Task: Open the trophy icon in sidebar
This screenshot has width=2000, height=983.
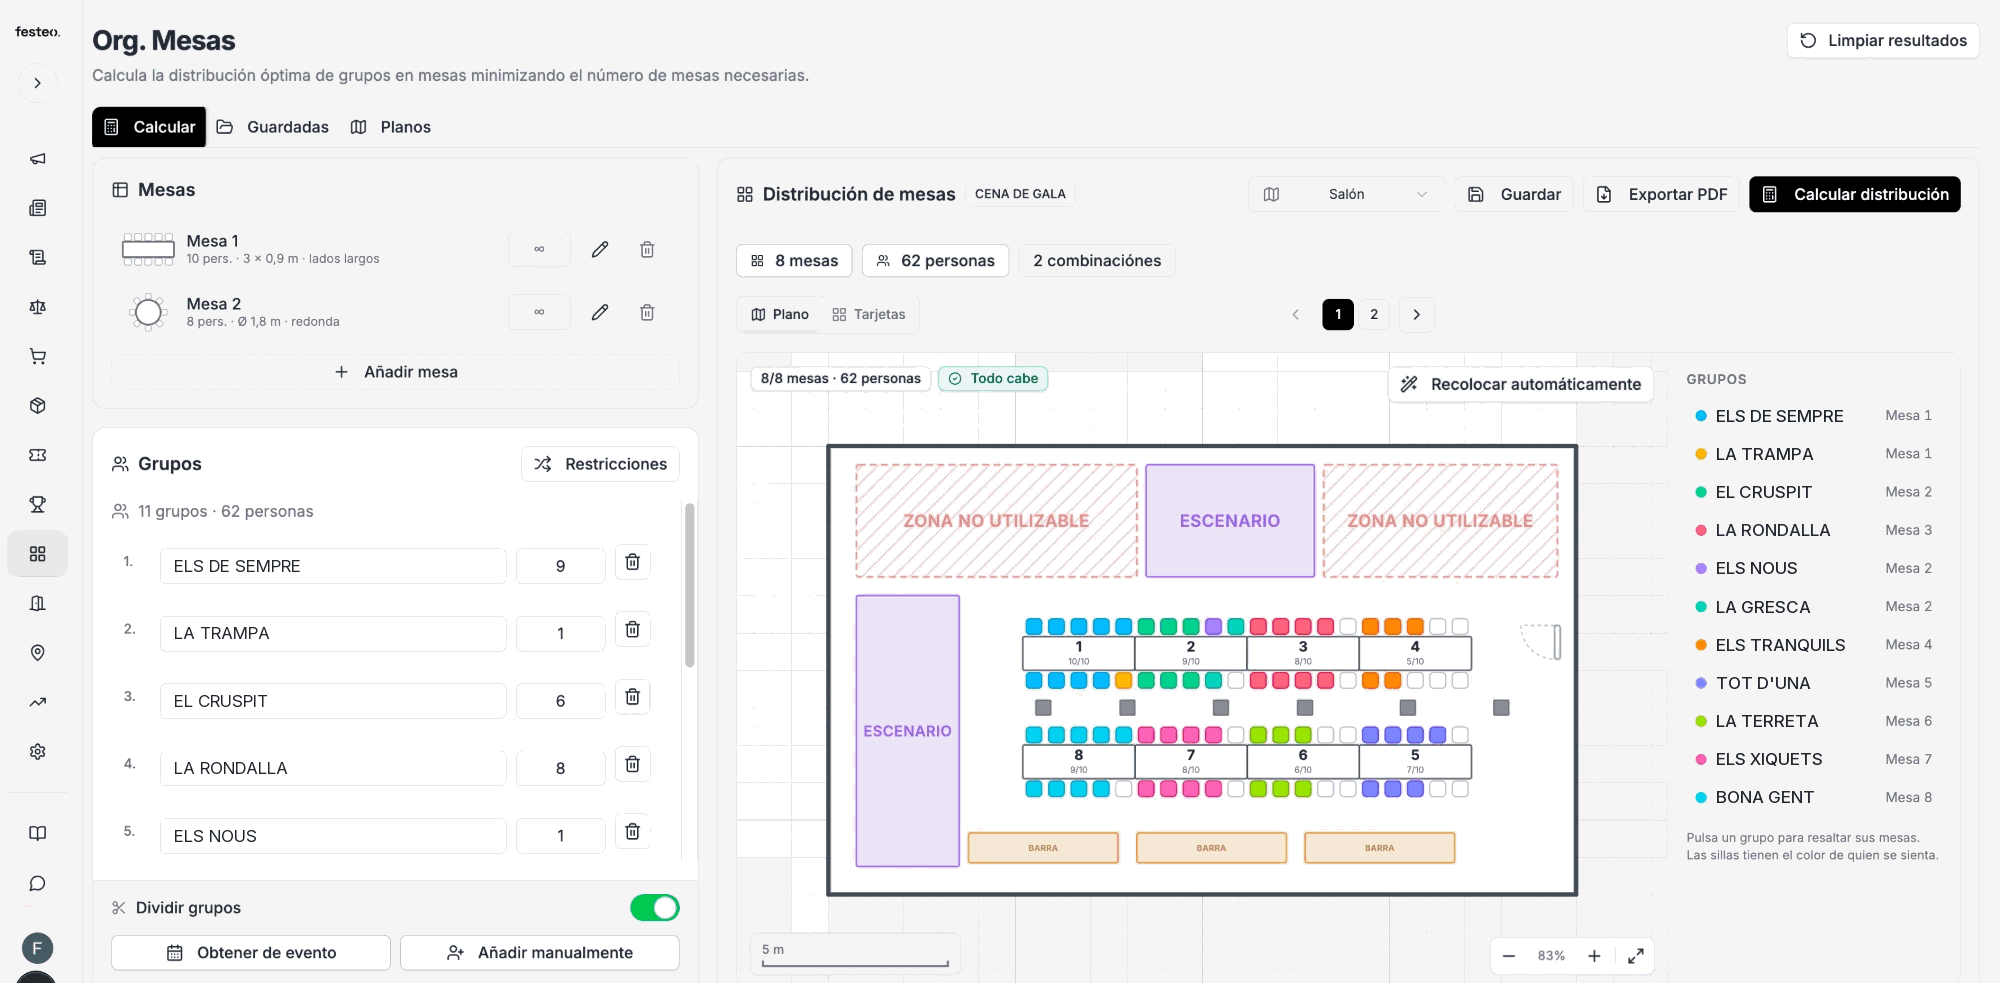Action: (38, 504)
